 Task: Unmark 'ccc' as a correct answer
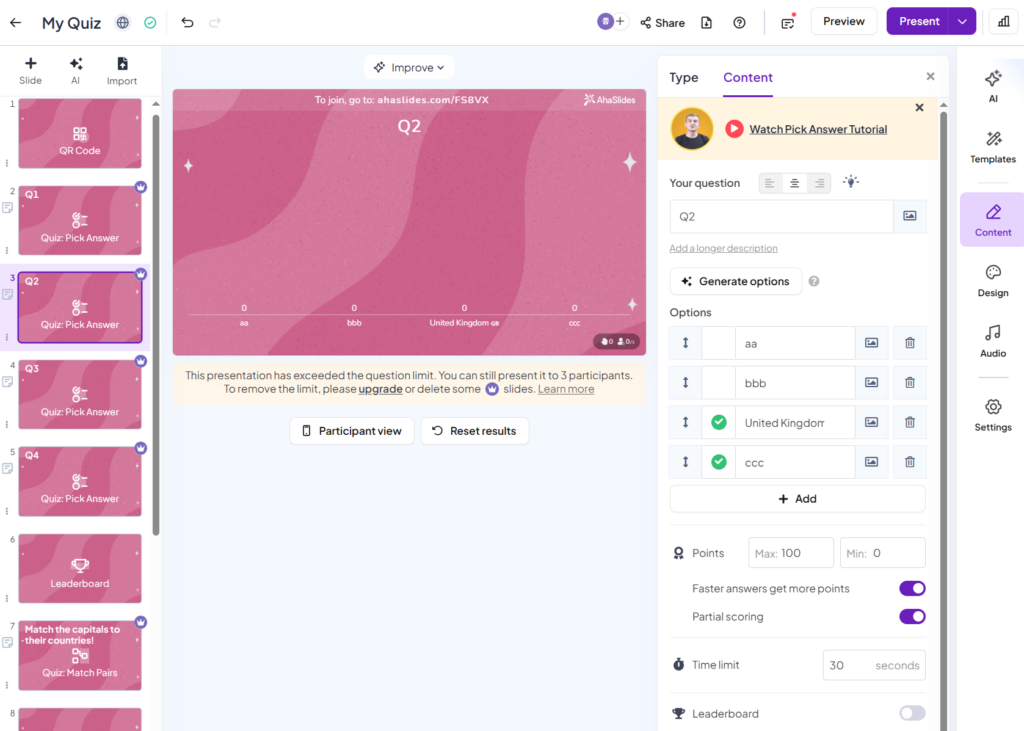pos(718,462)
